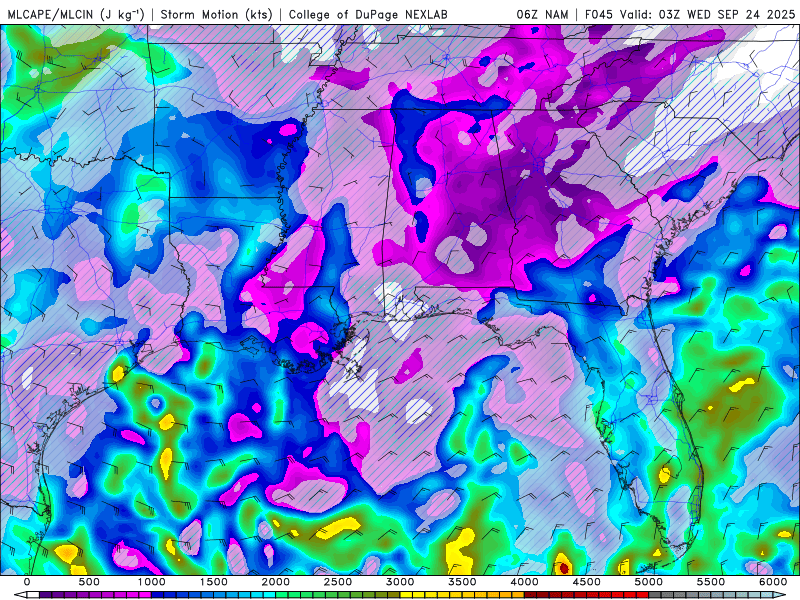This screenshot has height=600, width=800.
Task: Click the Storm Motion (kts) label
Action: (216, 14)
